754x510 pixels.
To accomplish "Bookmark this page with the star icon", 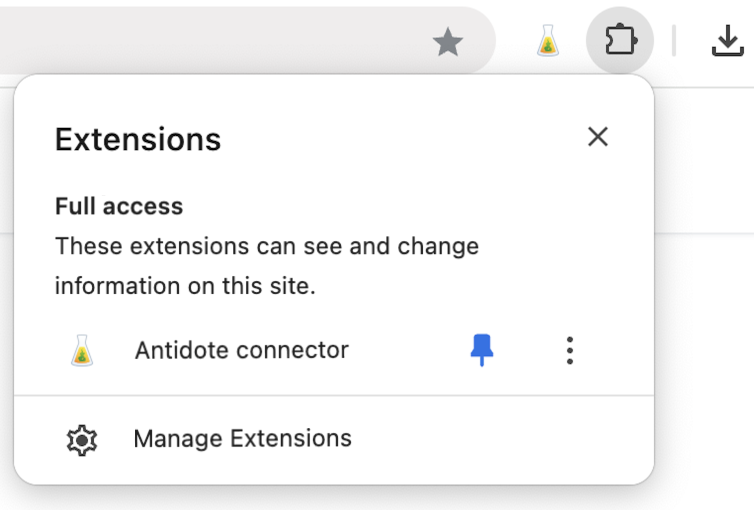I will 447,42.
